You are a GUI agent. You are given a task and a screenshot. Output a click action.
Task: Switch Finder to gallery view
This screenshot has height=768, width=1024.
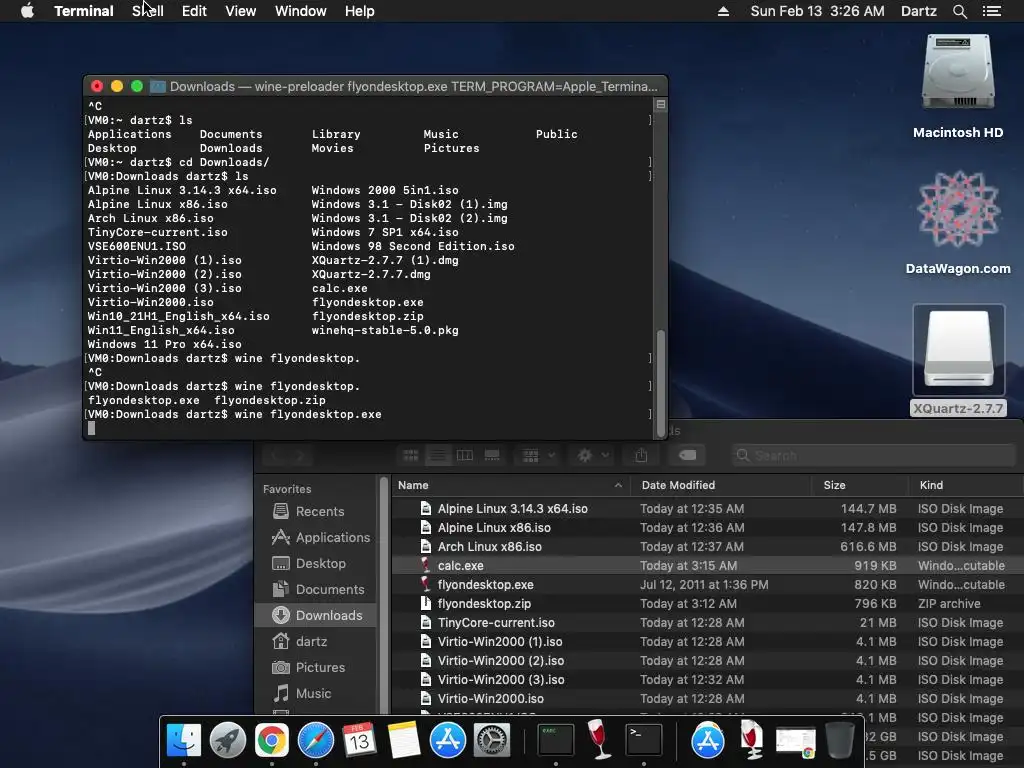pos(492,455)
